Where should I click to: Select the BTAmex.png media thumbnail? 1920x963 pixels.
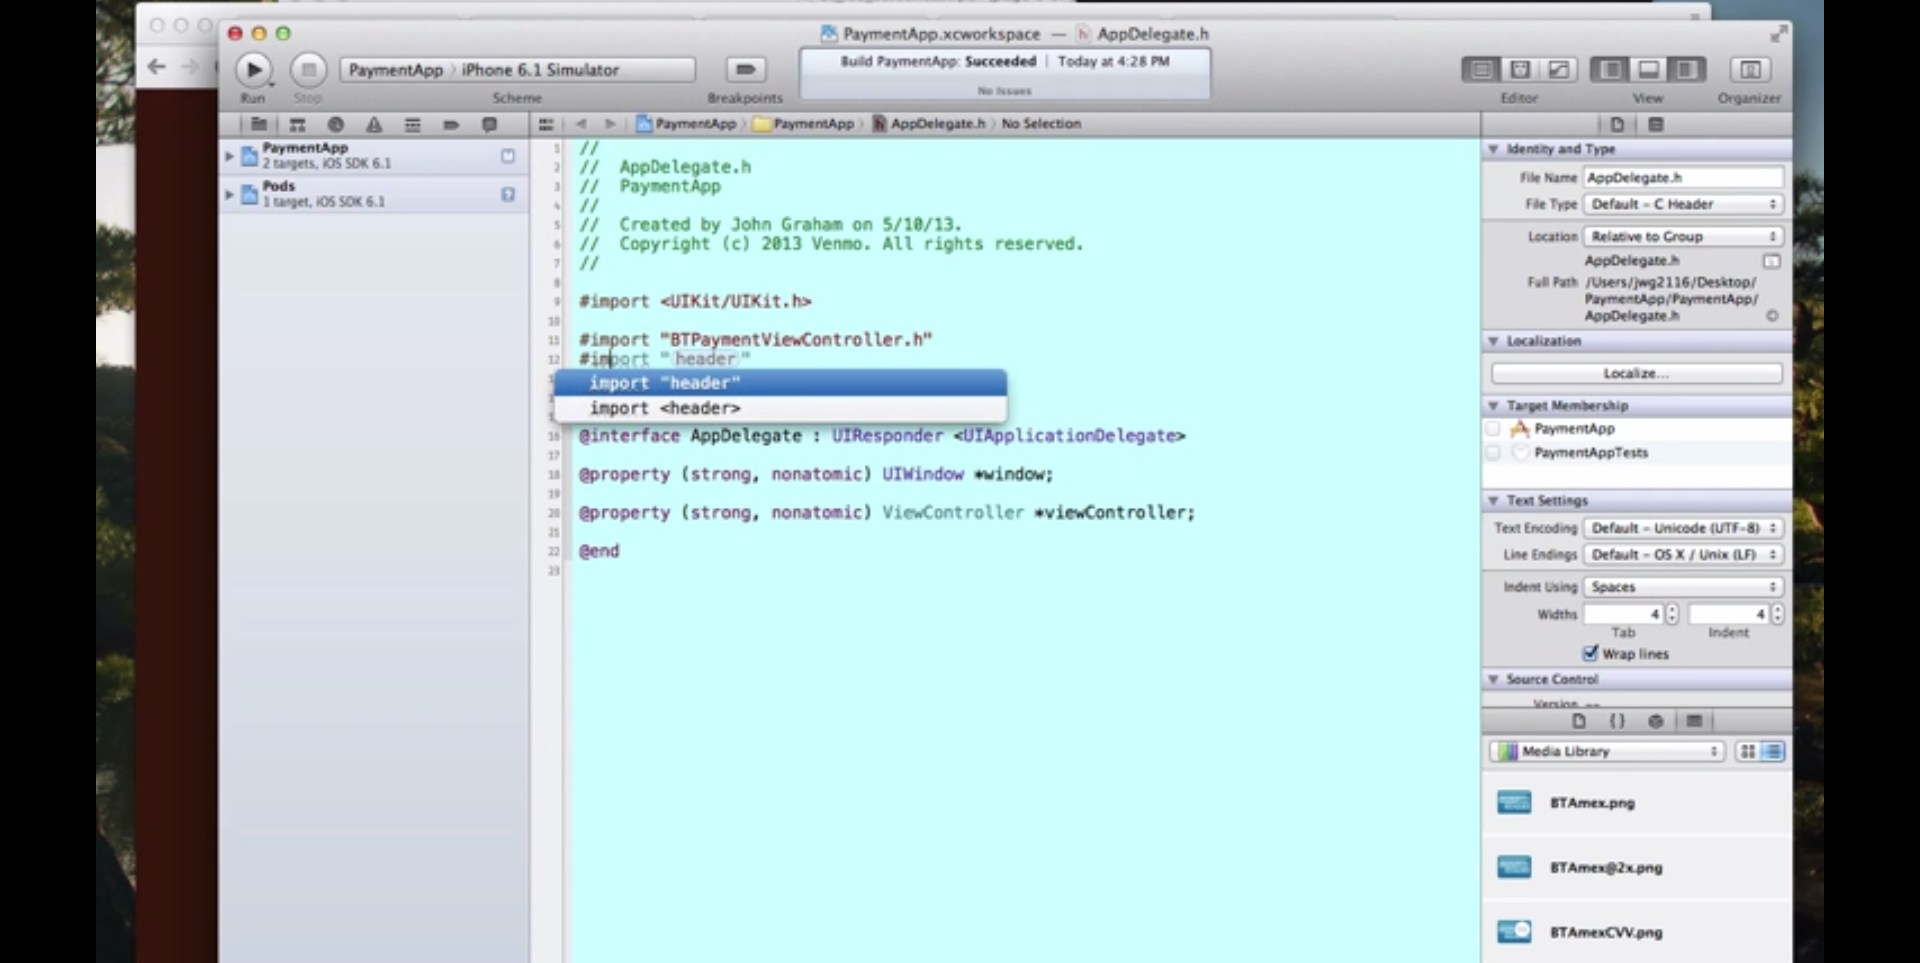pos(1515,802)
